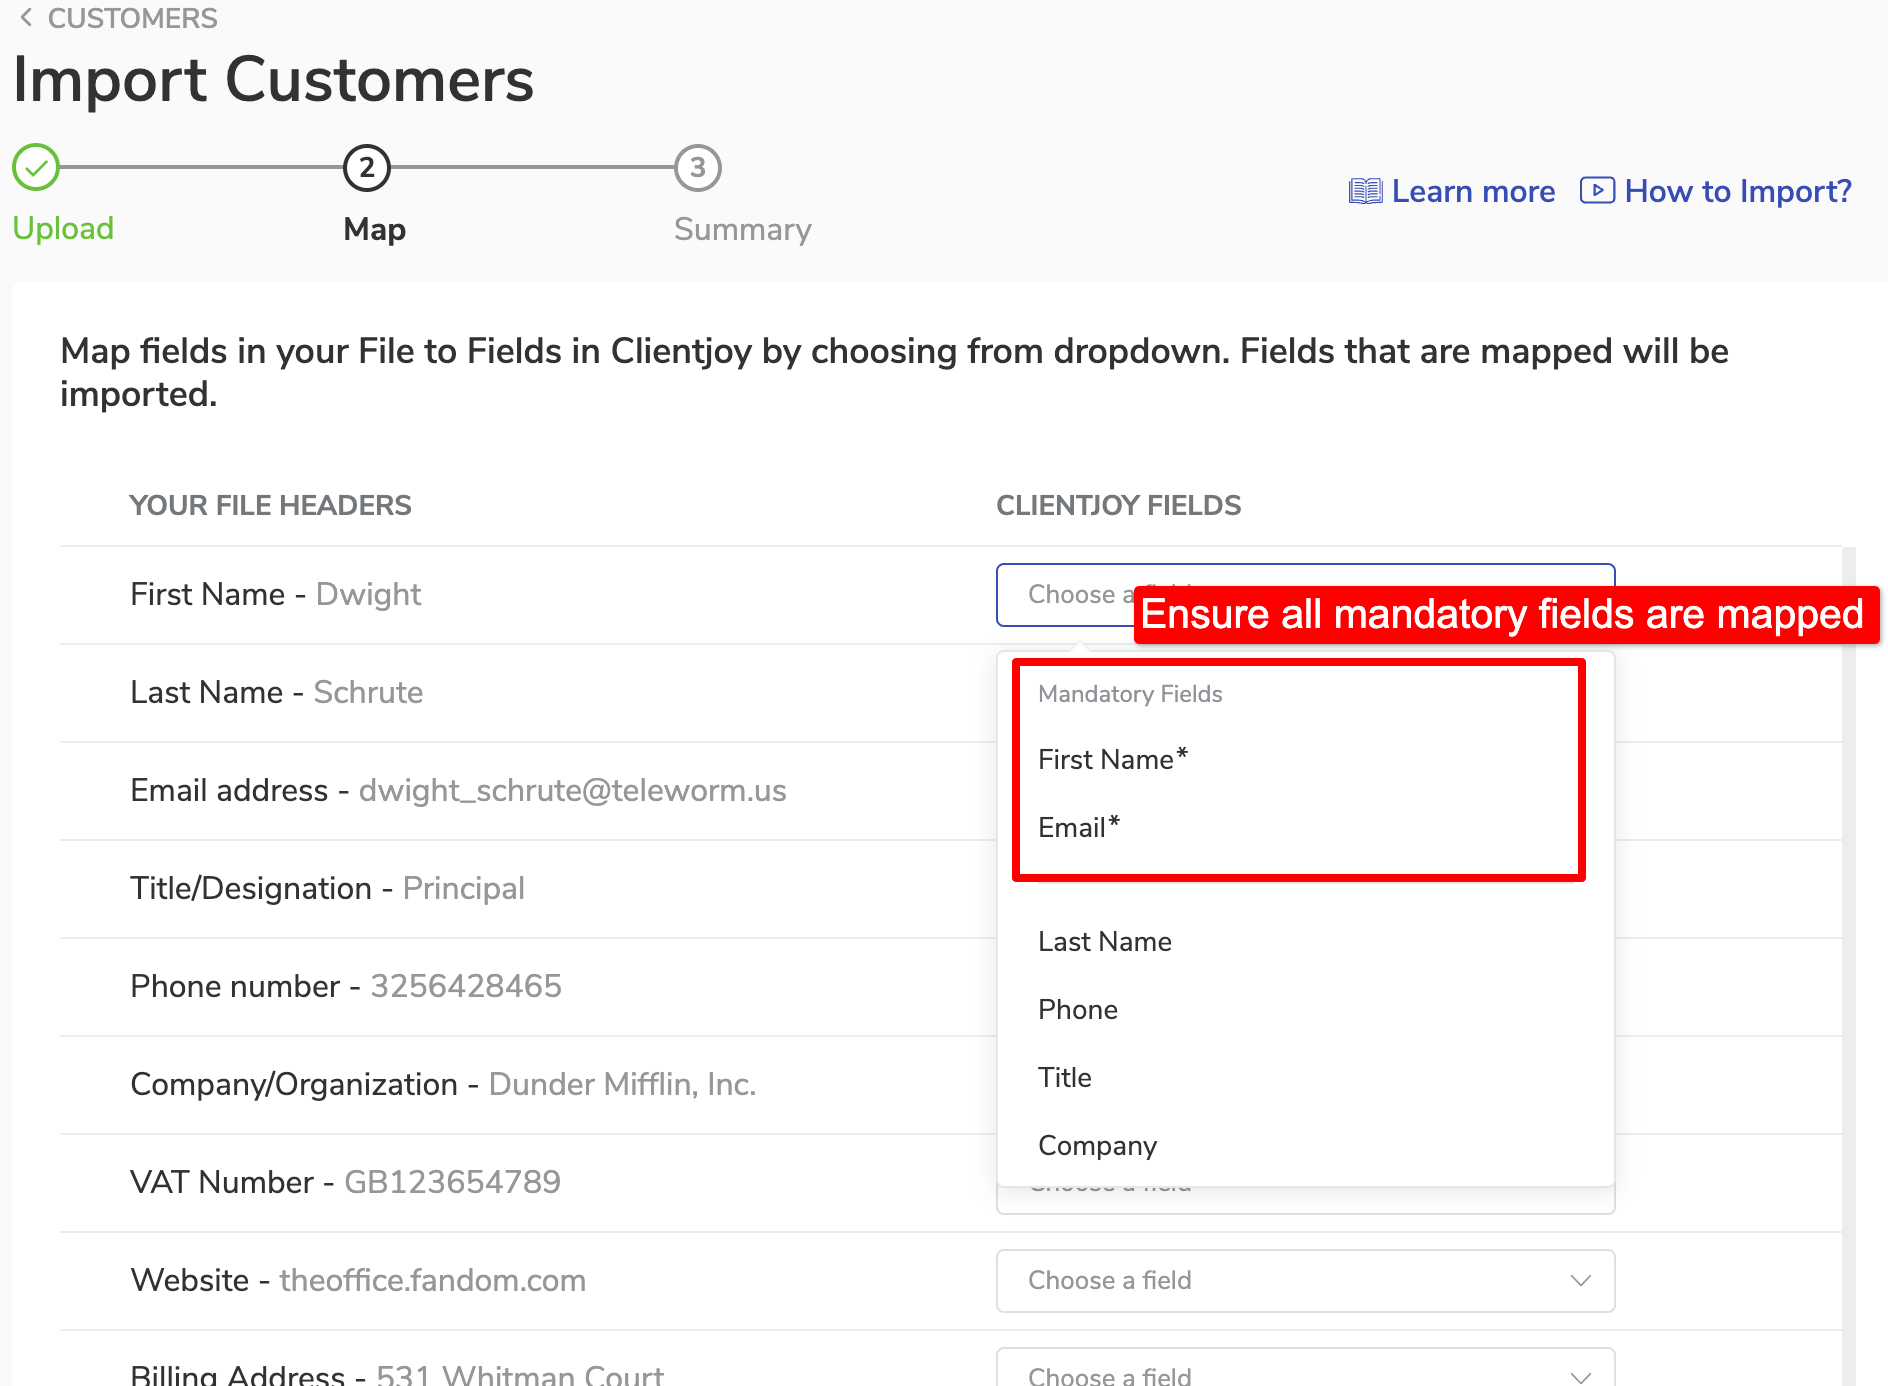Click the step 3 Summary circle
Image resolution: width=1888 pixels, height=1386 pixels.
(698, 168)
